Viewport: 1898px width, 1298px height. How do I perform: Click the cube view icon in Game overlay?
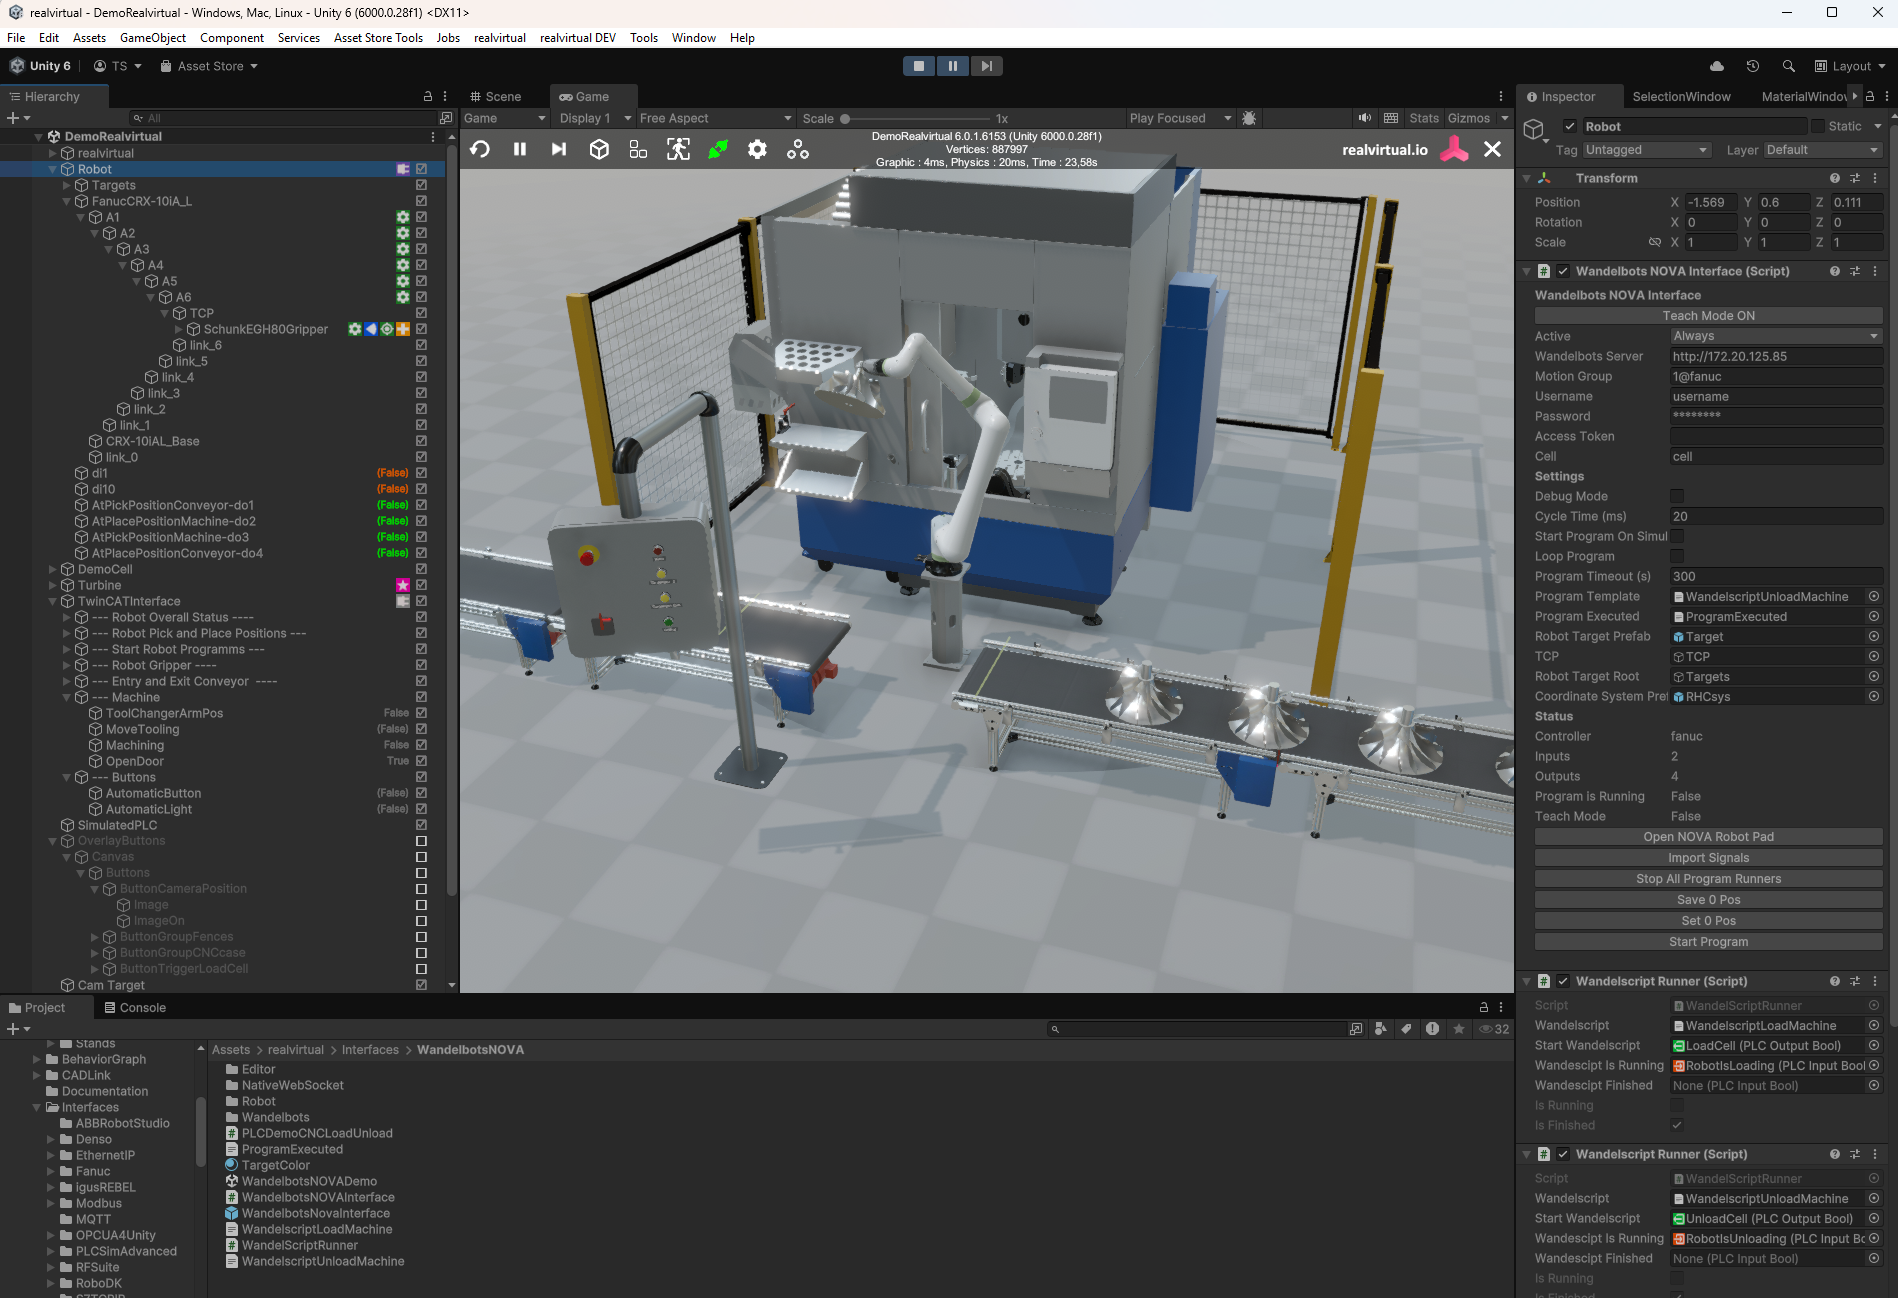coord(599,150)
